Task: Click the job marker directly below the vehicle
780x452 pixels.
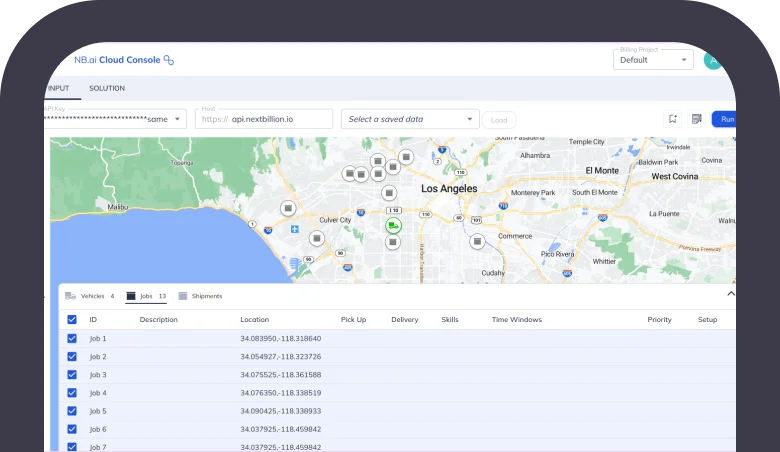Action: click(x=394, y=242)
